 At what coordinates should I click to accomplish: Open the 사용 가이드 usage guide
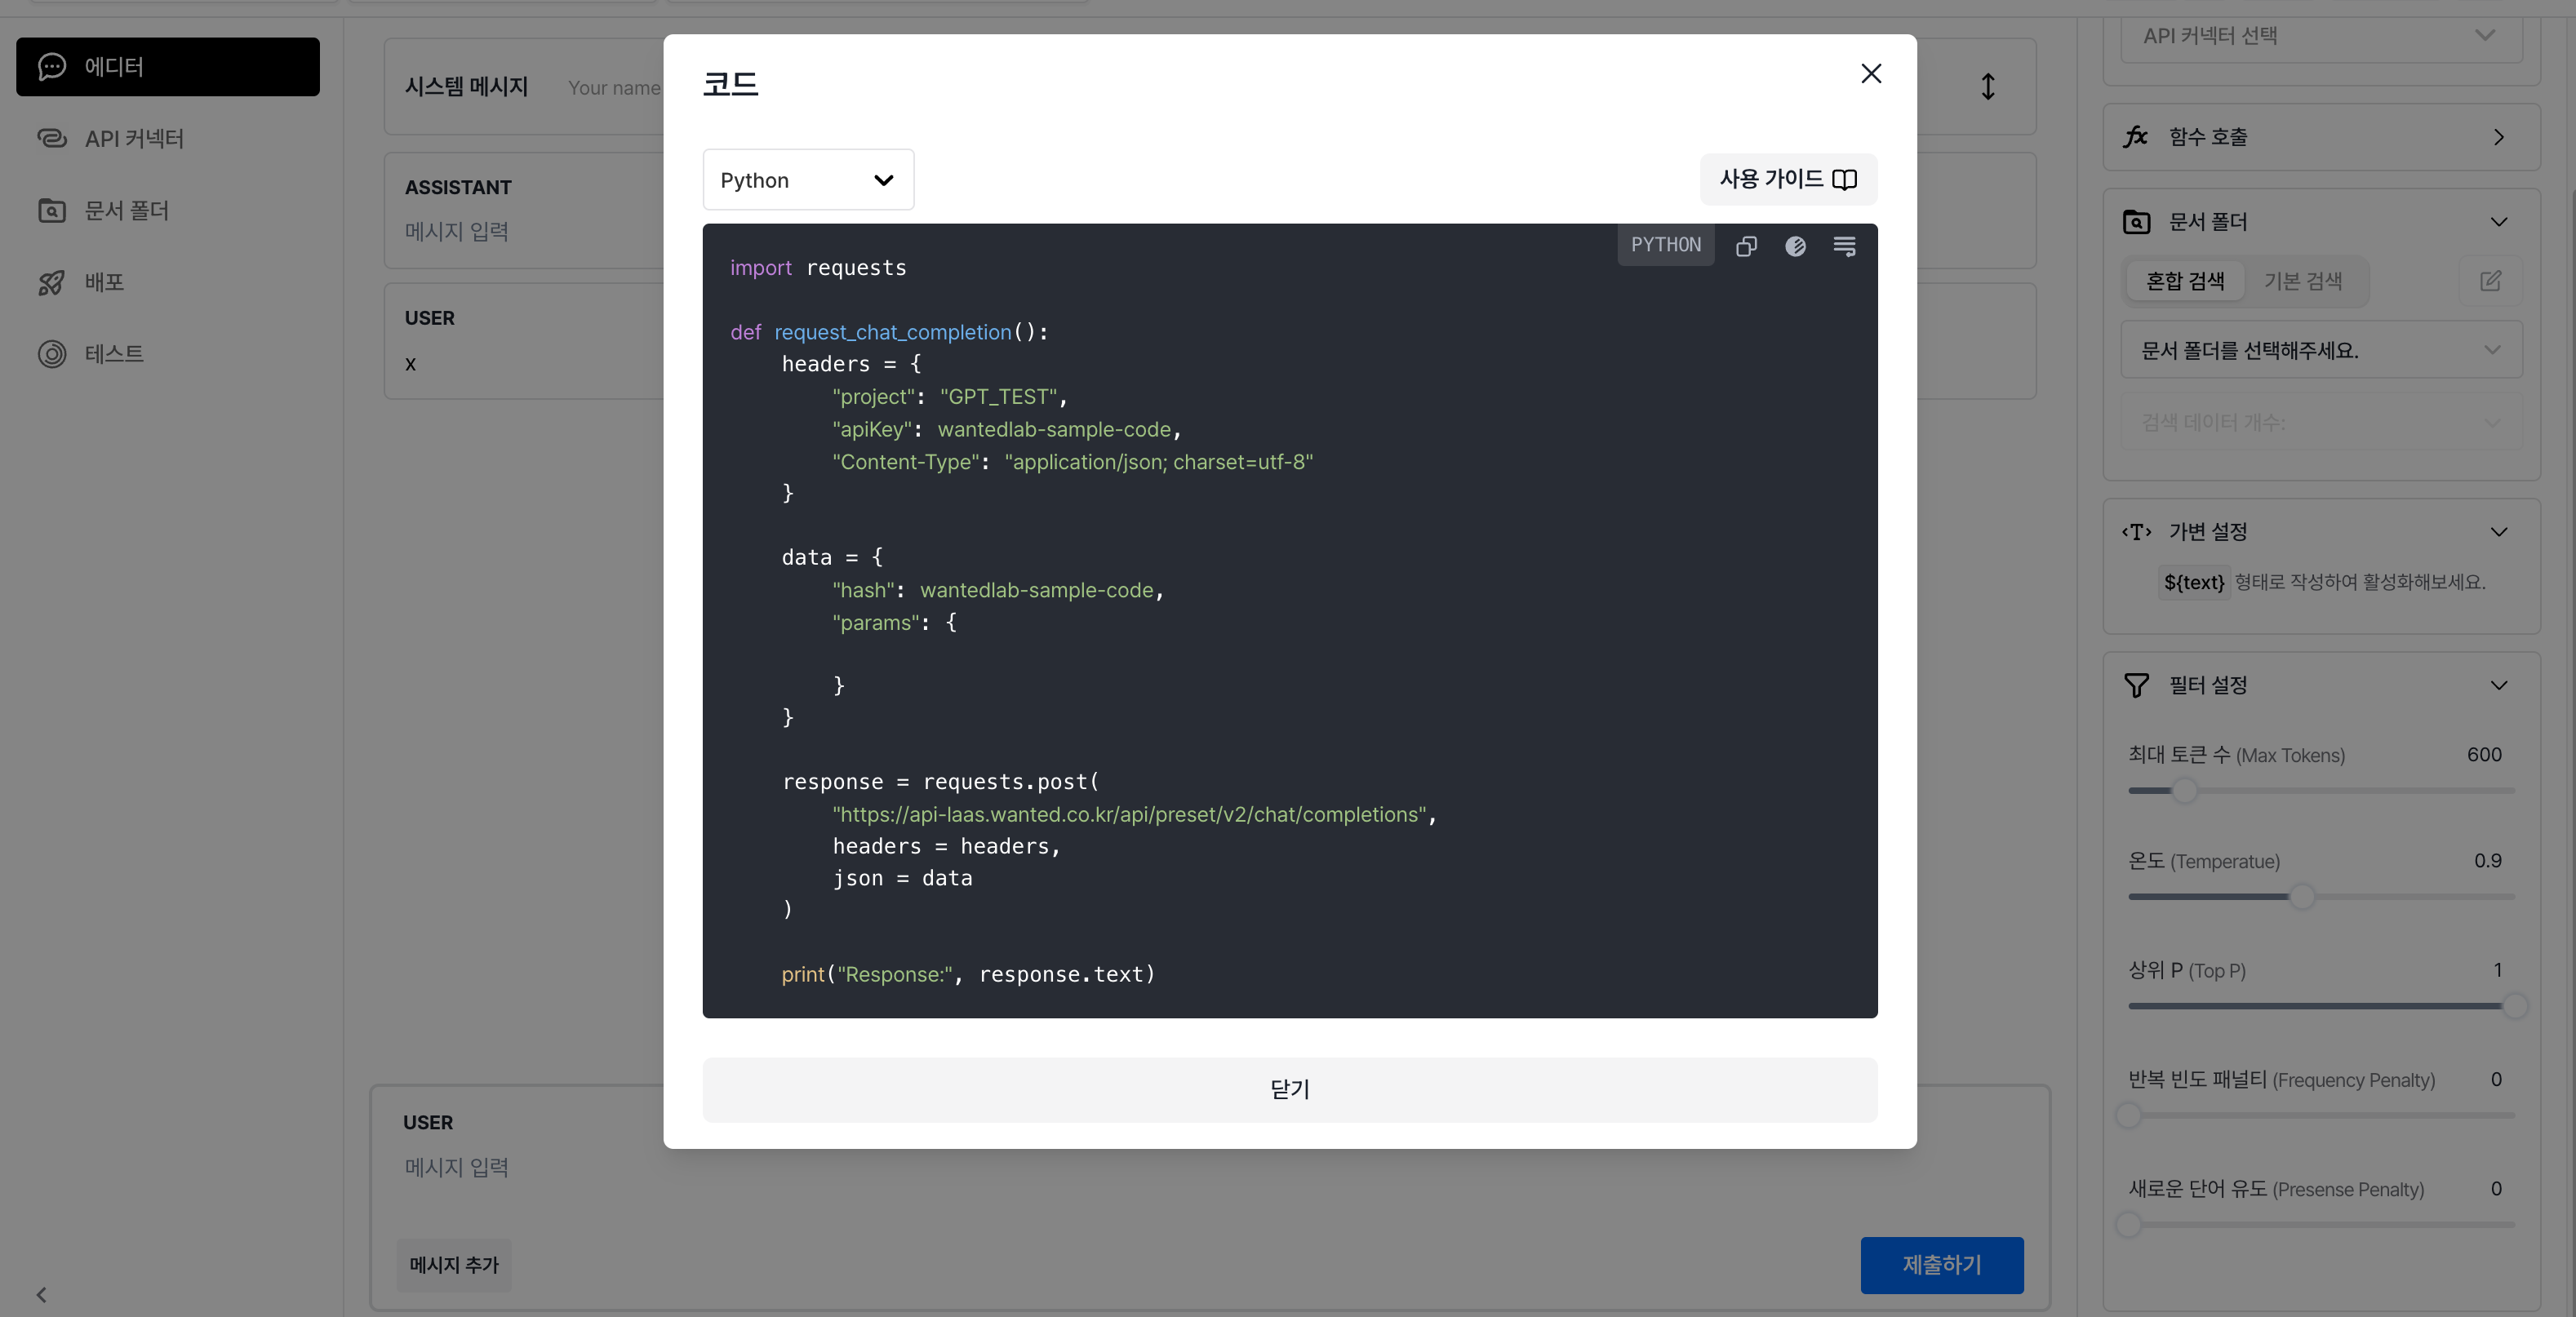1788,179
